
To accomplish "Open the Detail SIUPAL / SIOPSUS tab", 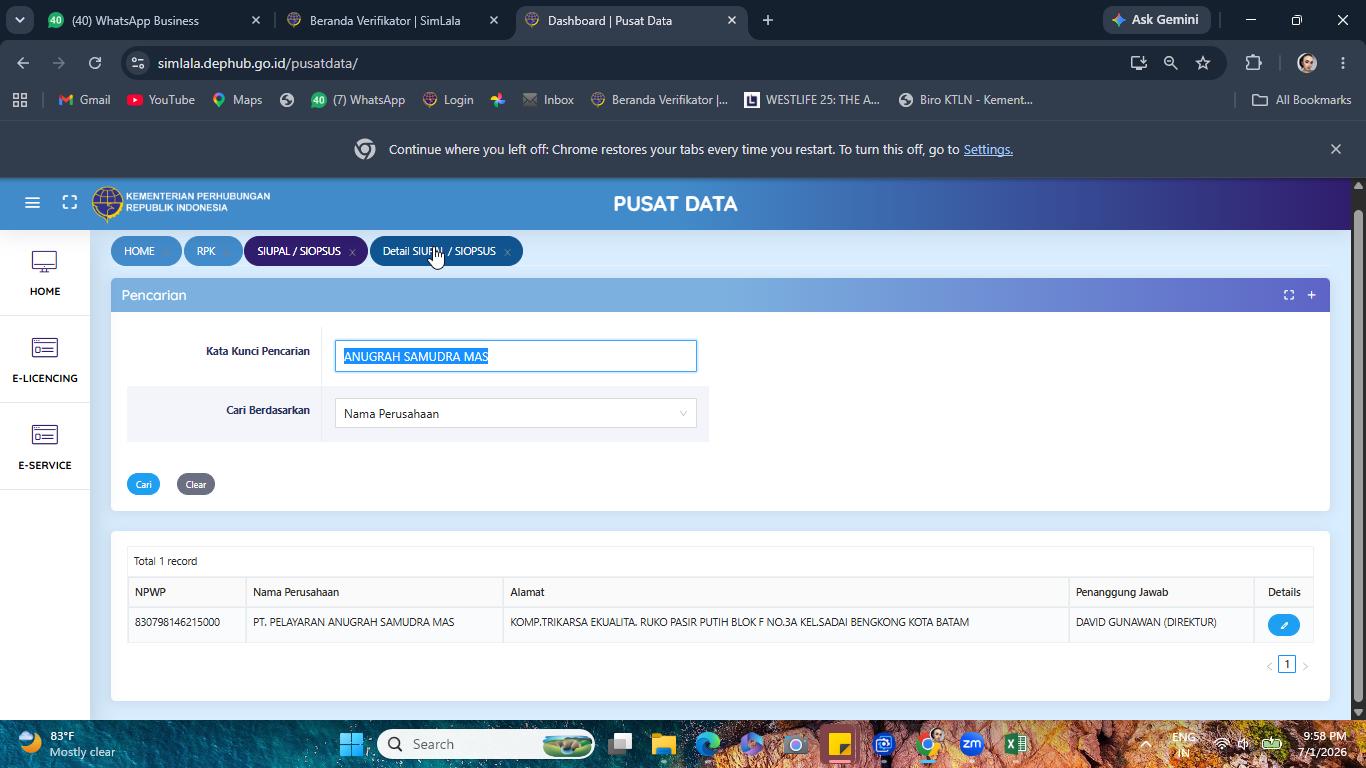I will [x=439, y=251].
